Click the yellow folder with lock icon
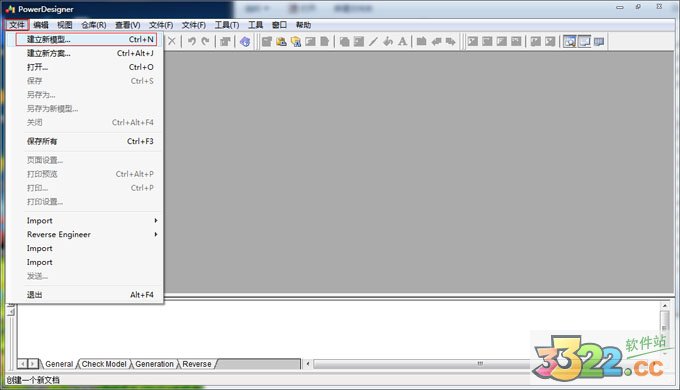Screen dimensions: 680x390 tap(281, 42)
